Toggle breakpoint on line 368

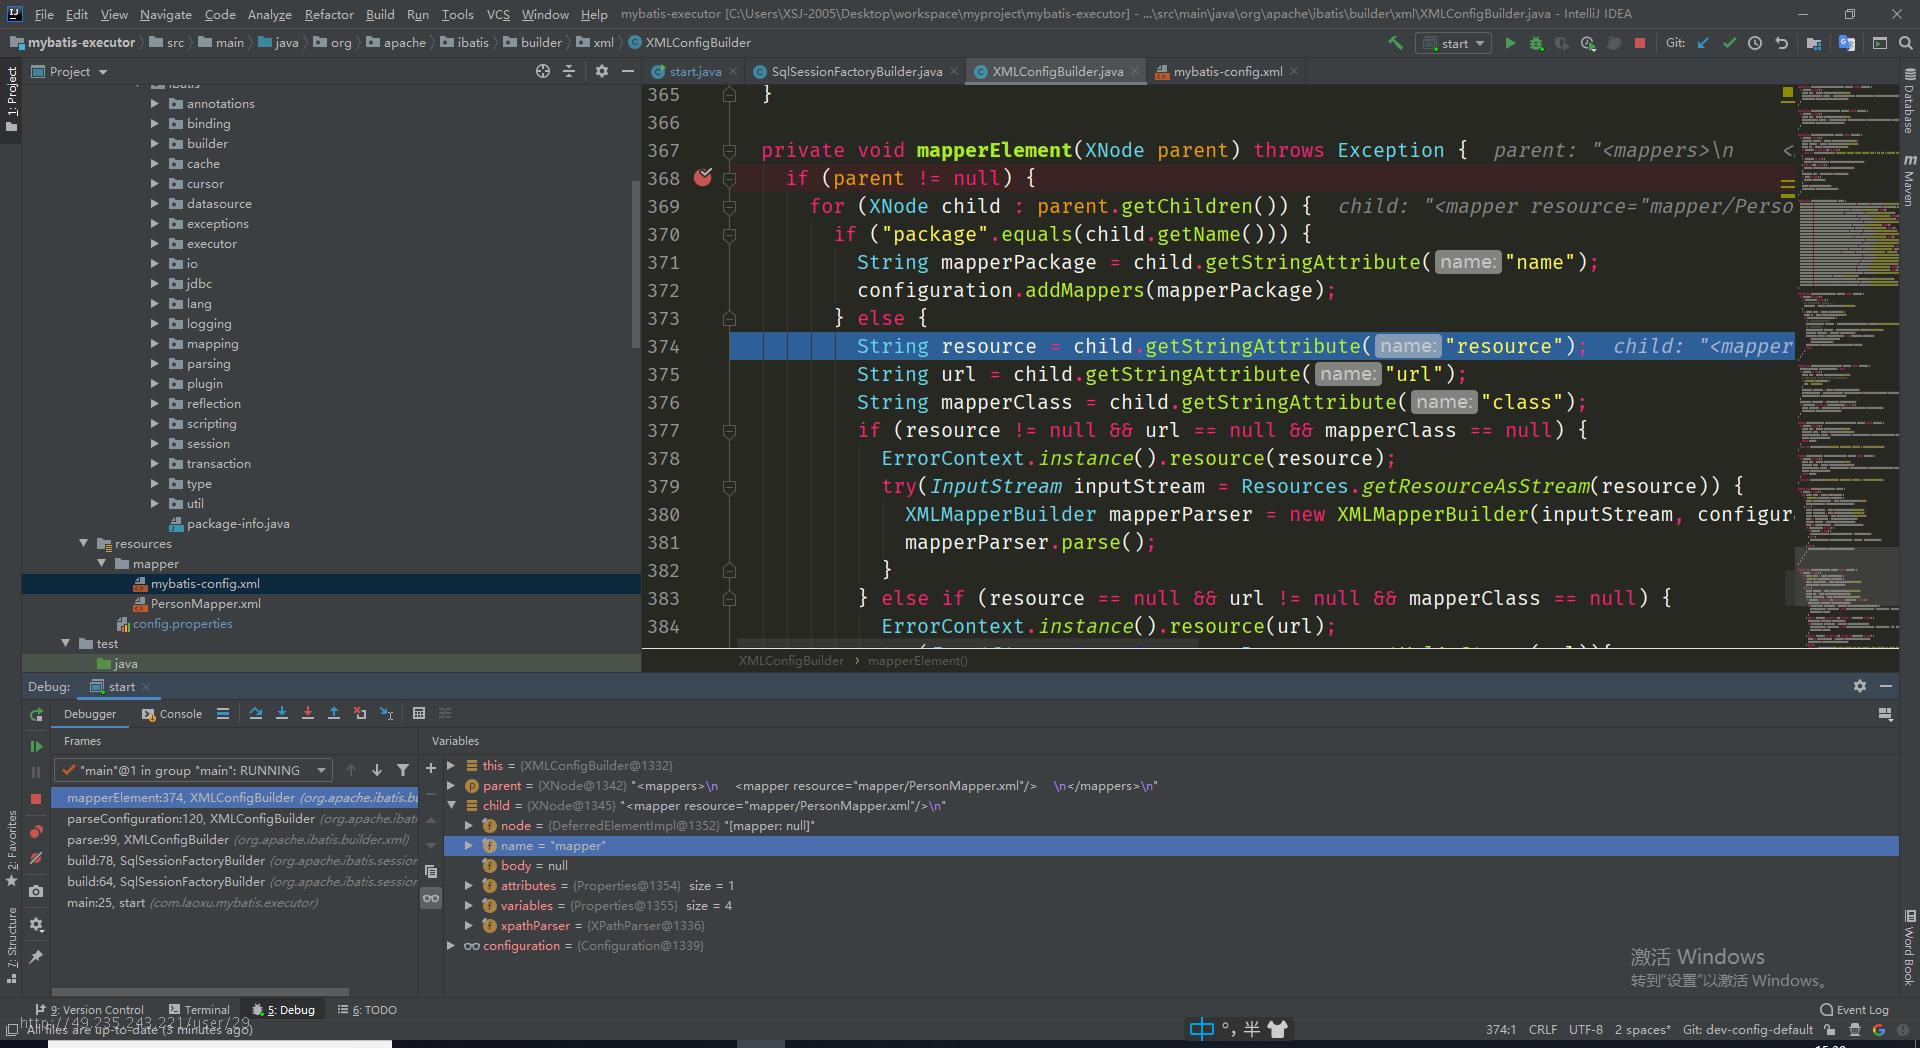(704, 177)
